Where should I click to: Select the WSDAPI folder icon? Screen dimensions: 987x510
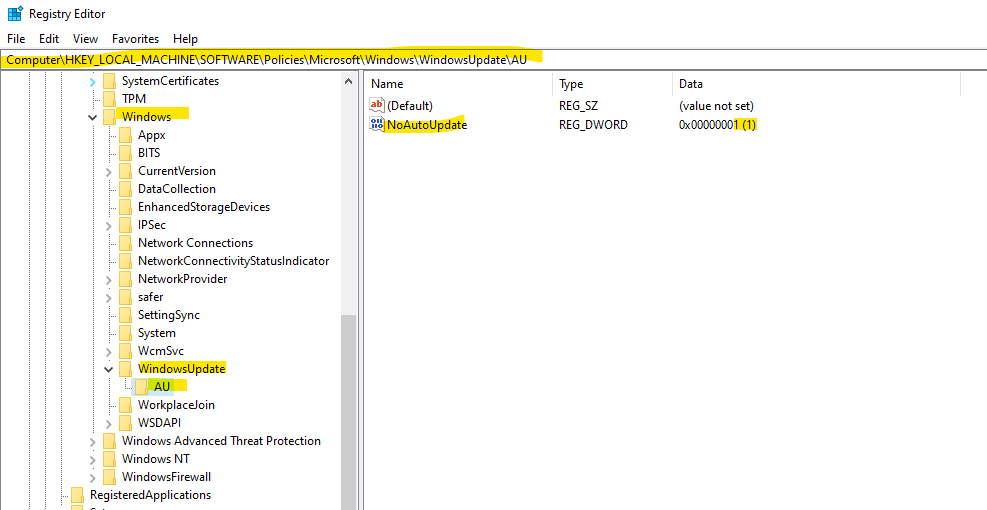click(x=126, y=422)
